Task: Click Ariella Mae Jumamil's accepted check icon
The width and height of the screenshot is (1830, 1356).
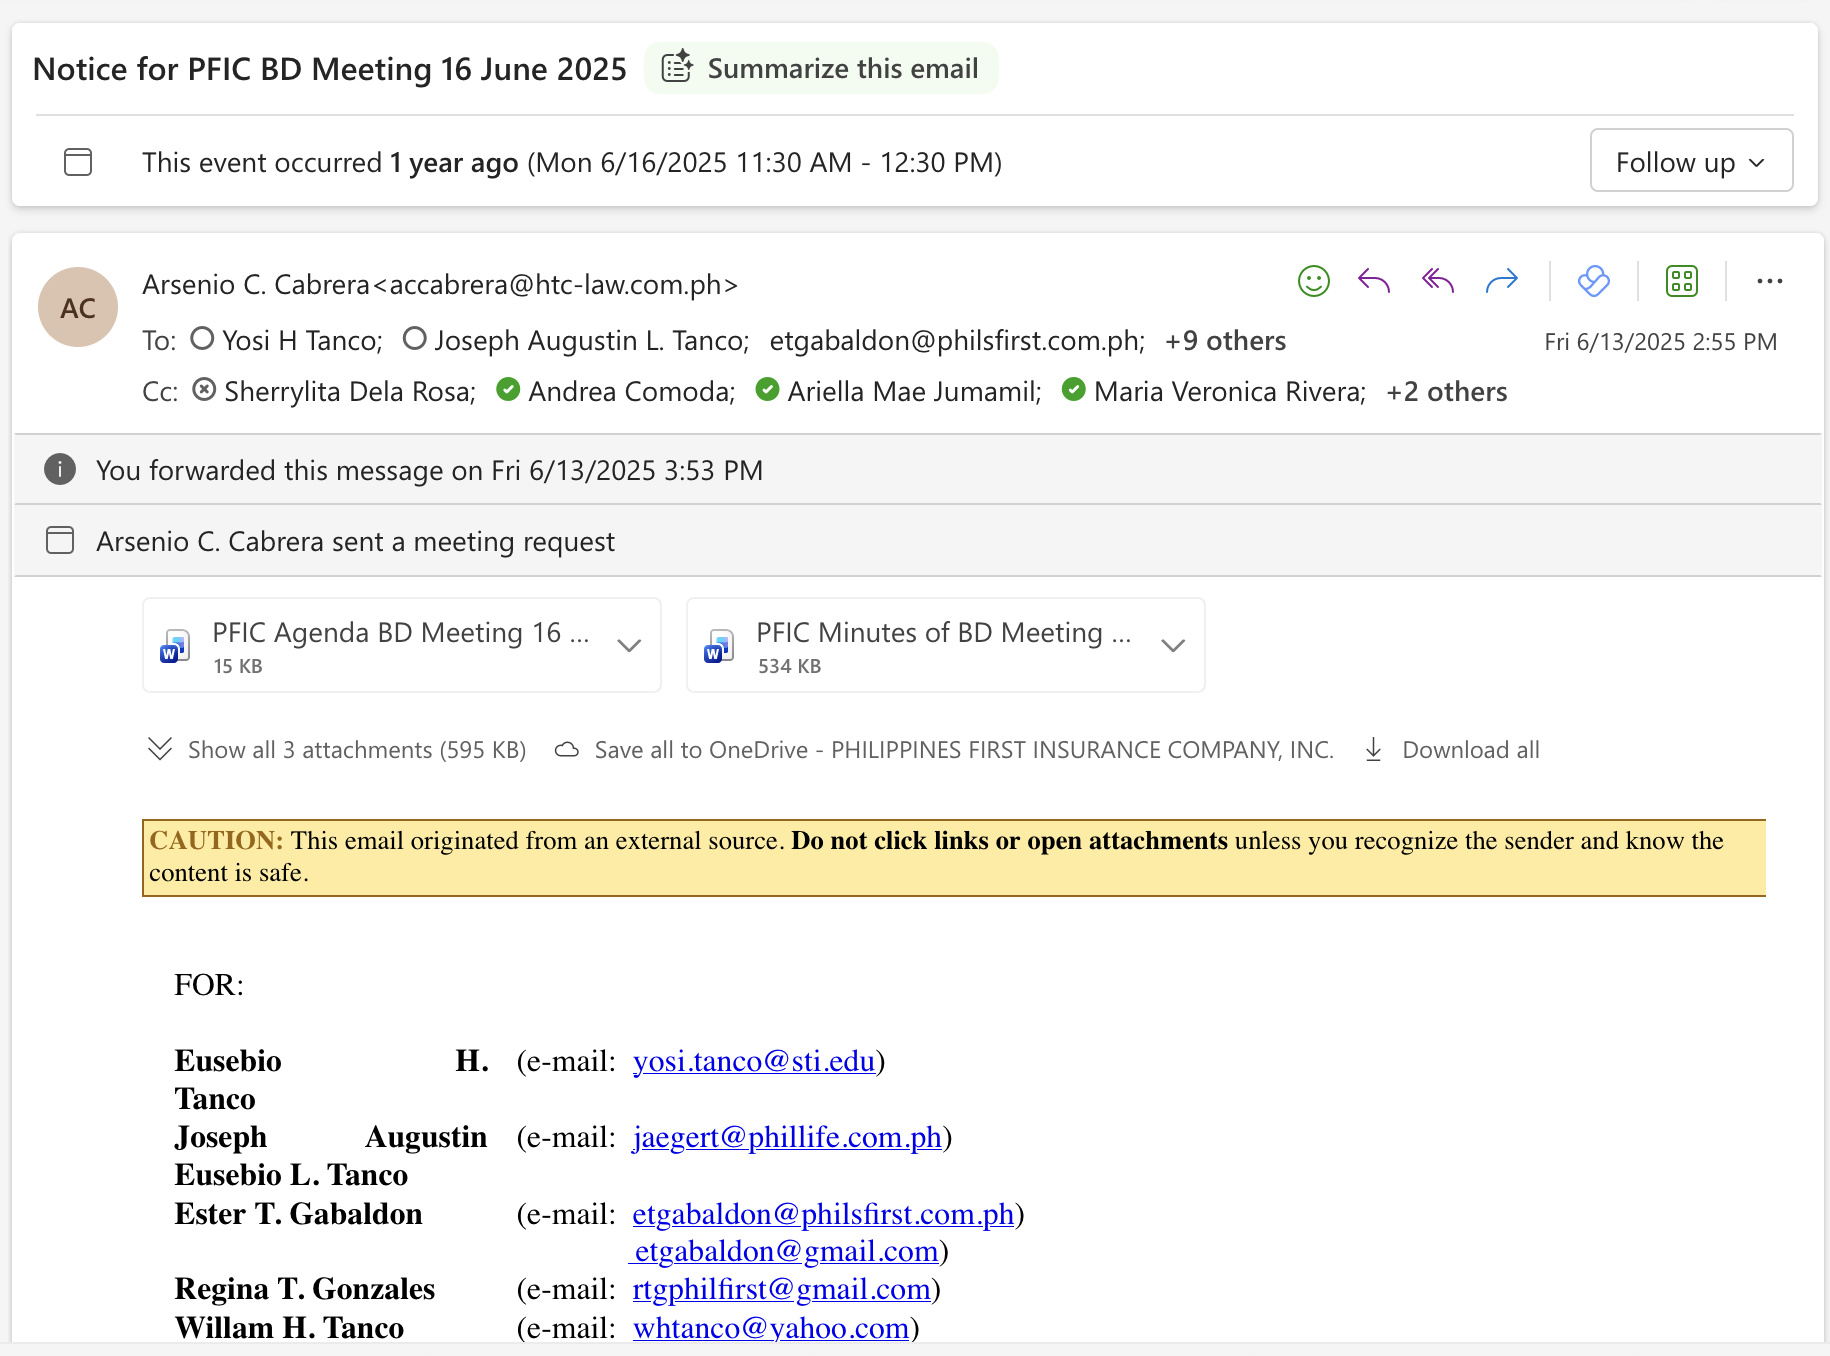Action: (767, 390)
